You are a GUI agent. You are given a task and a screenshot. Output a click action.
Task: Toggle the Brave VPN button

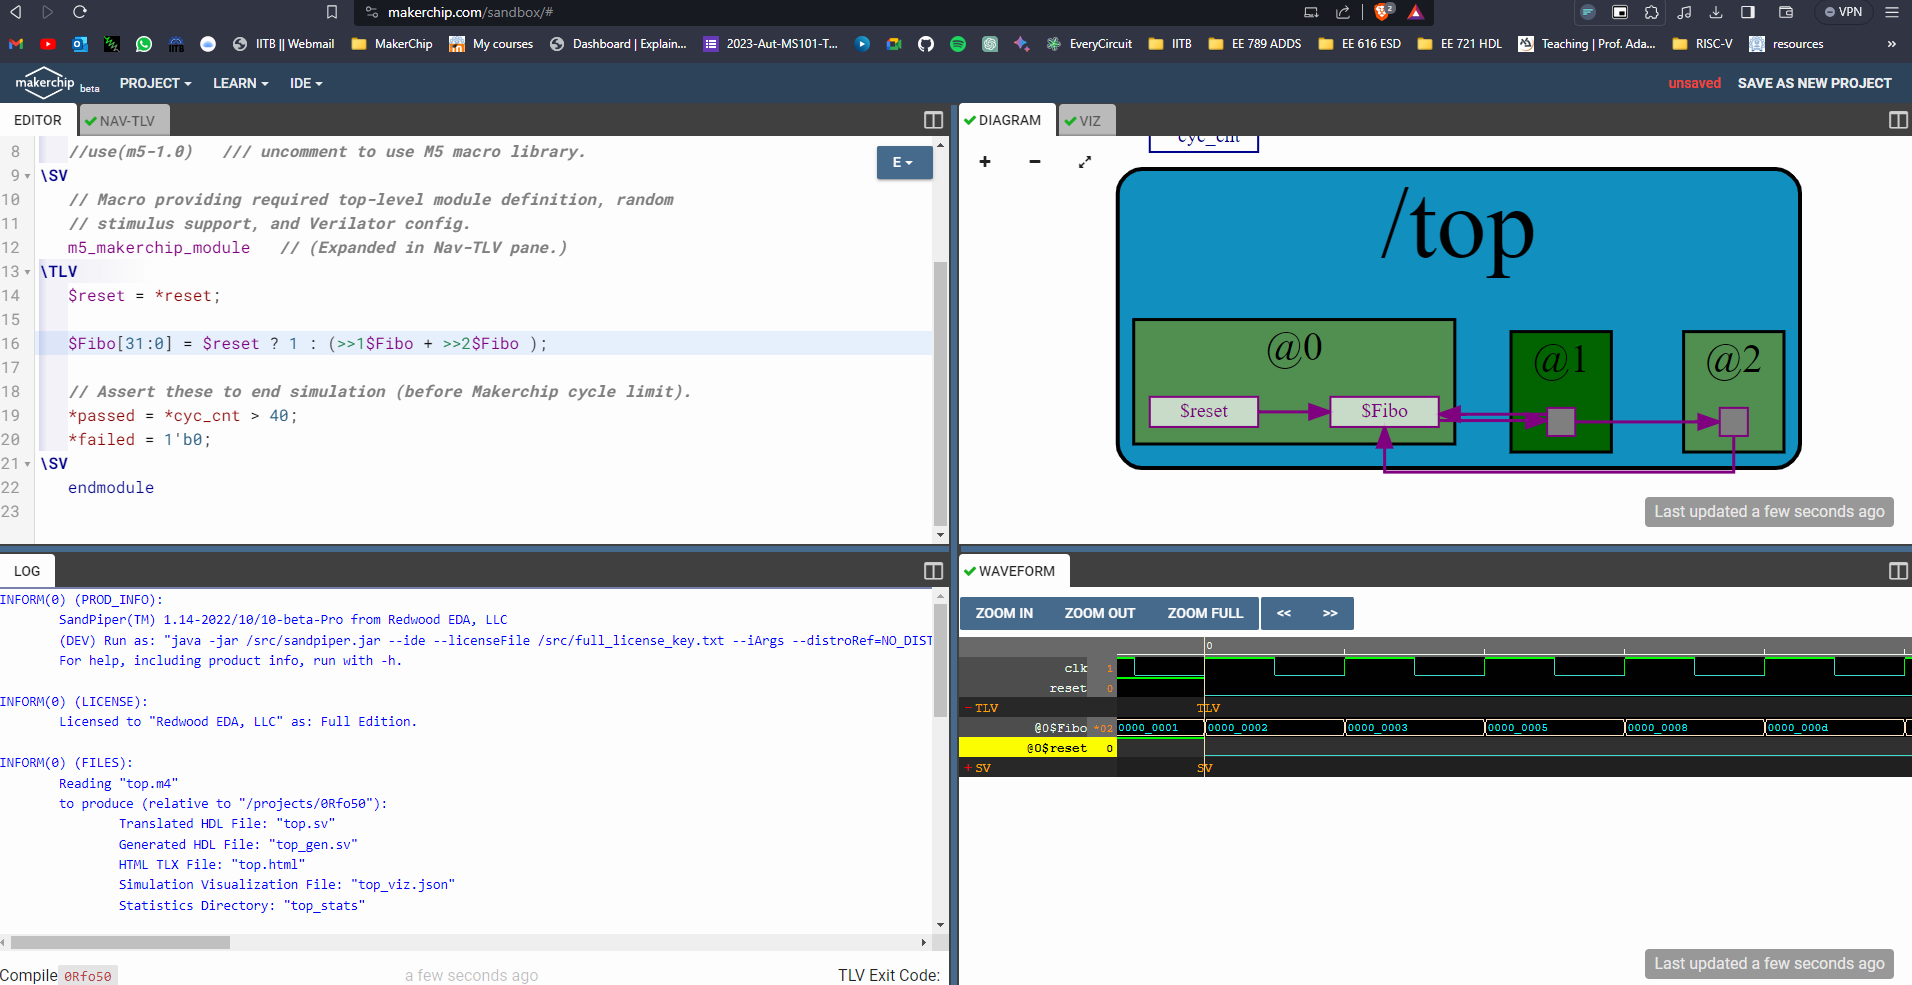(1843, 12)
